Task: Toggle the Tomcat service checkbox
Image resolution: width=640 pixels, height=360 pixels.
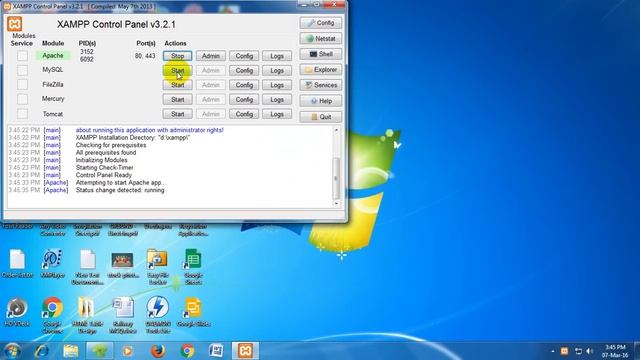Action: (x=22, y=114)
